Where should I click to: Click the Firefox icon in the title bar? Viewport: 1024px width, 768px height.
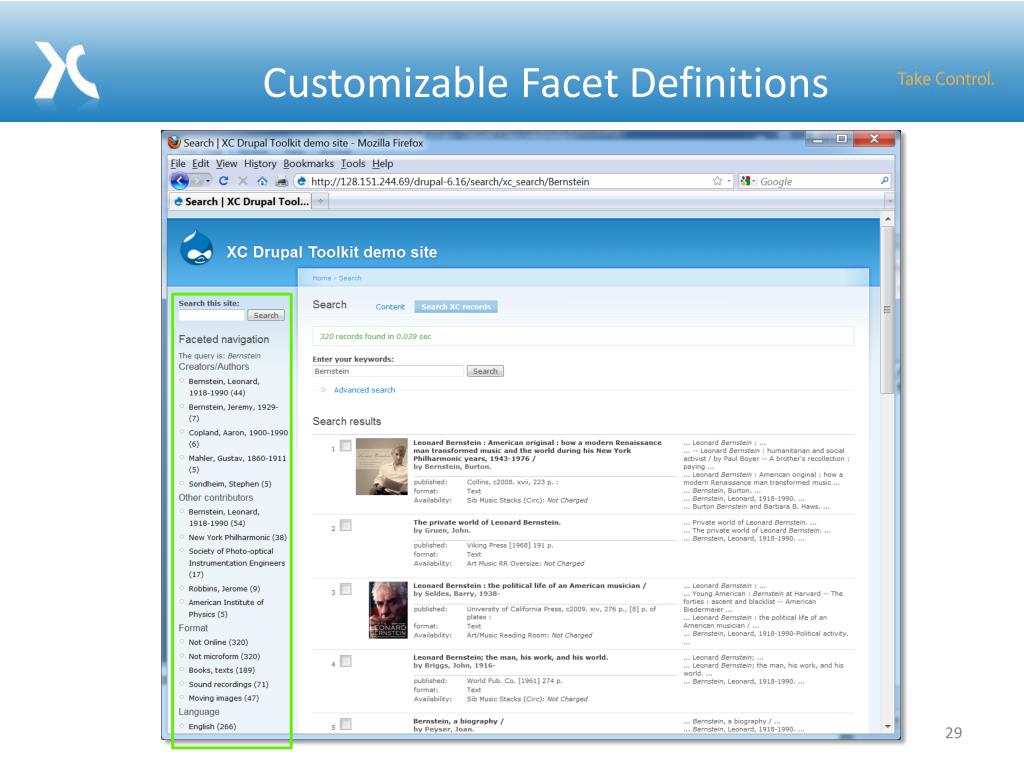point(174,142)
